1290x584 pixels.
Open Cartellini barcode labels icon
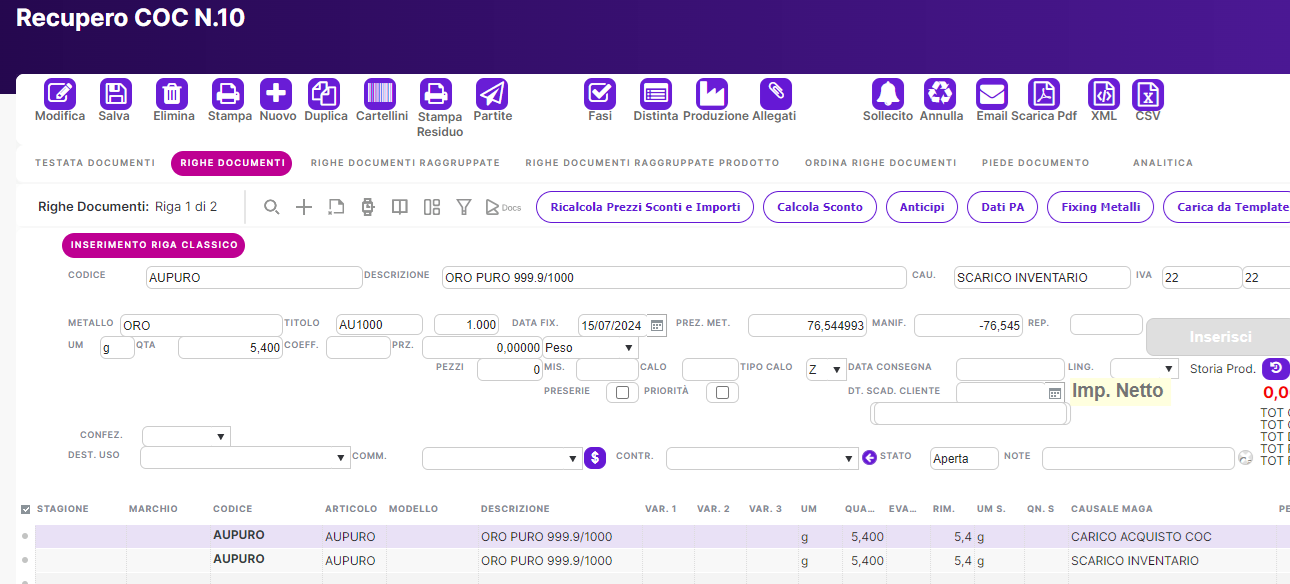click(x=380, y=95)
